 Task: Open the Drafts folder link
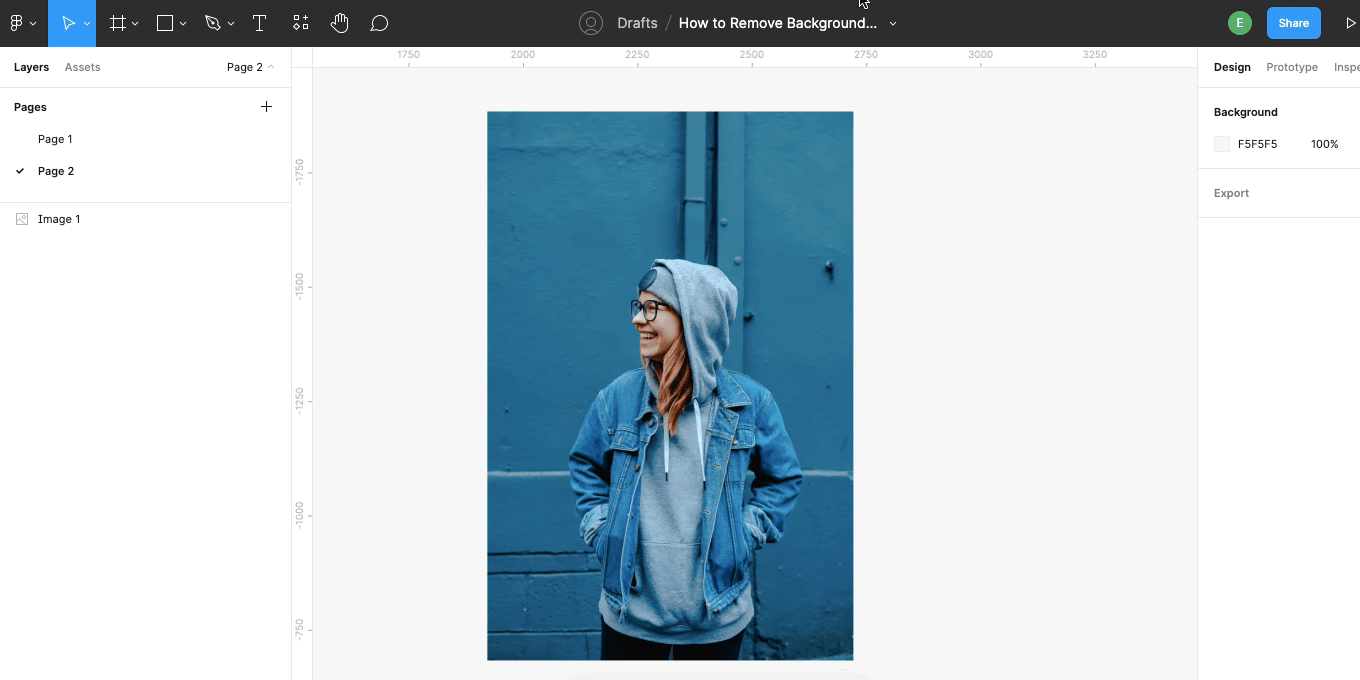(x=637, y=23)
